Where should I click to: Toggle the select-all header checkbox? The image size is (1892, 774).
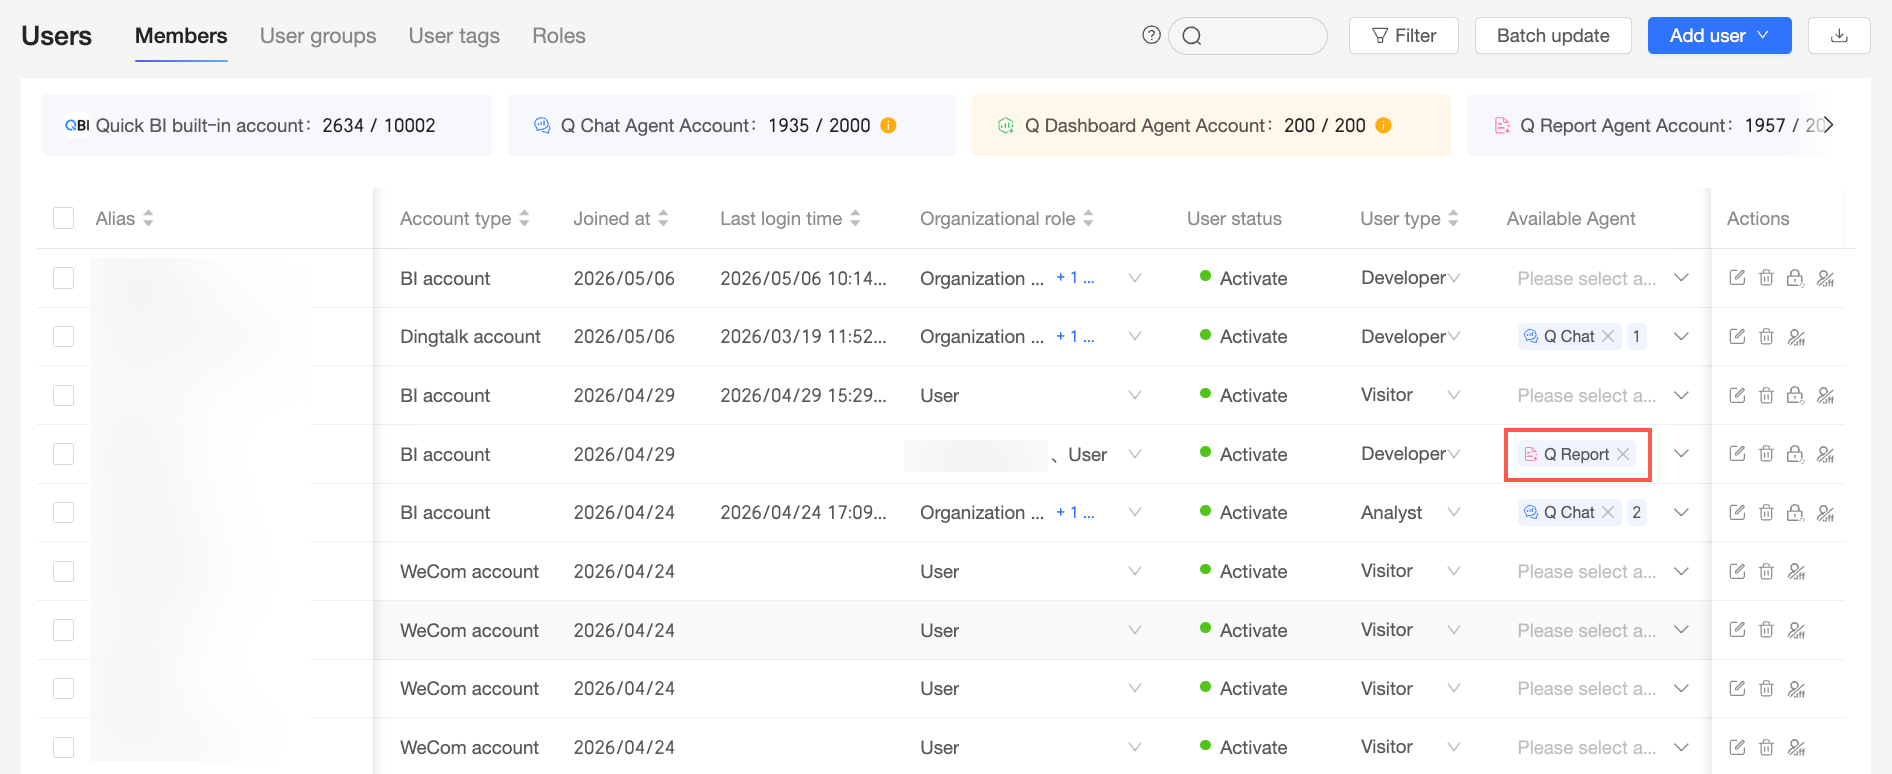click(63, 218)
